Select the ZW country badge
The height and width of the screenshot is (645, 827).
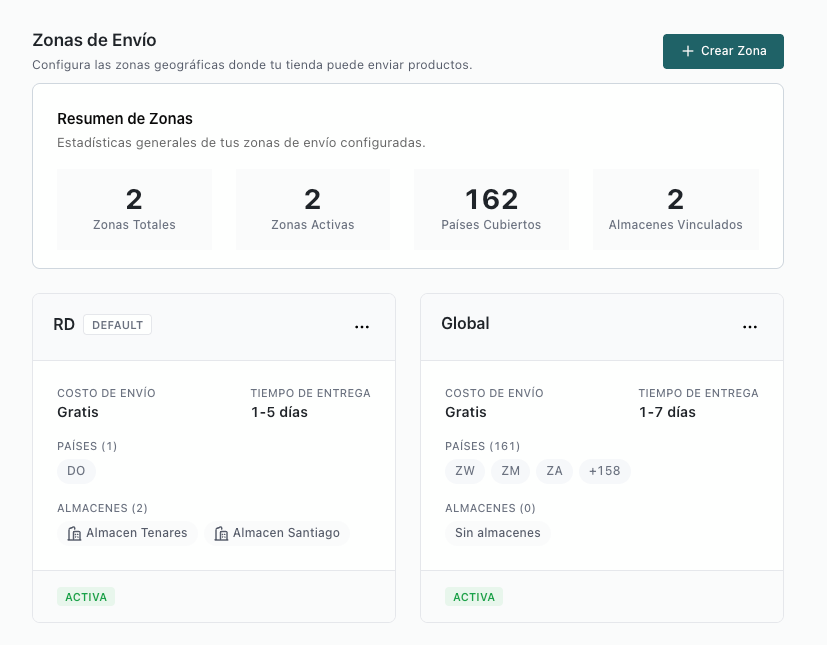[464, 471]
